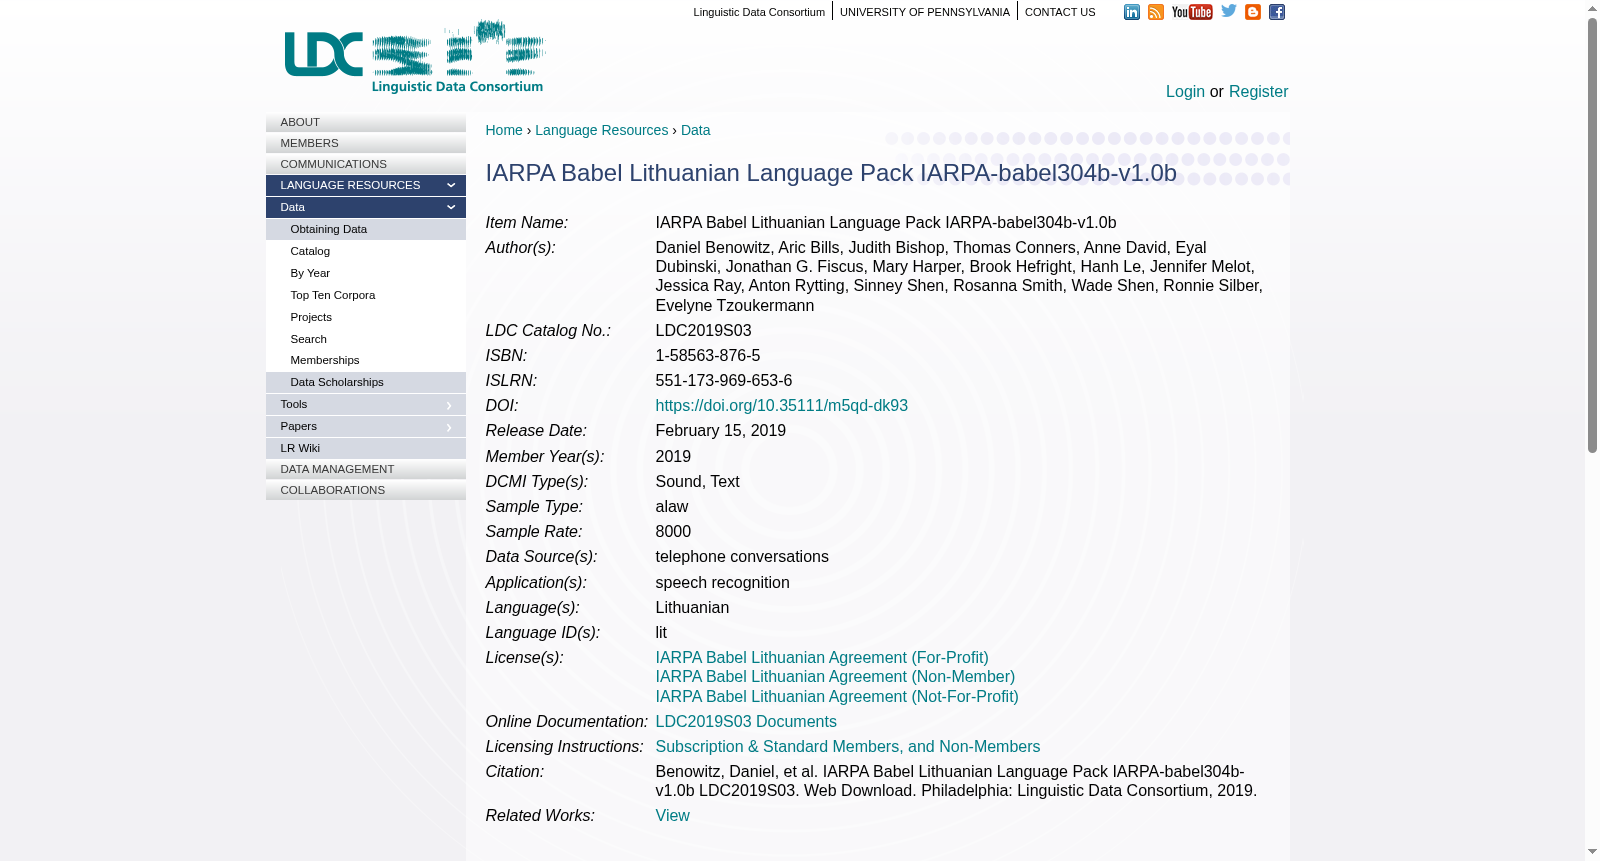Select Obtaining Data in sidebar

pos(366,229)
